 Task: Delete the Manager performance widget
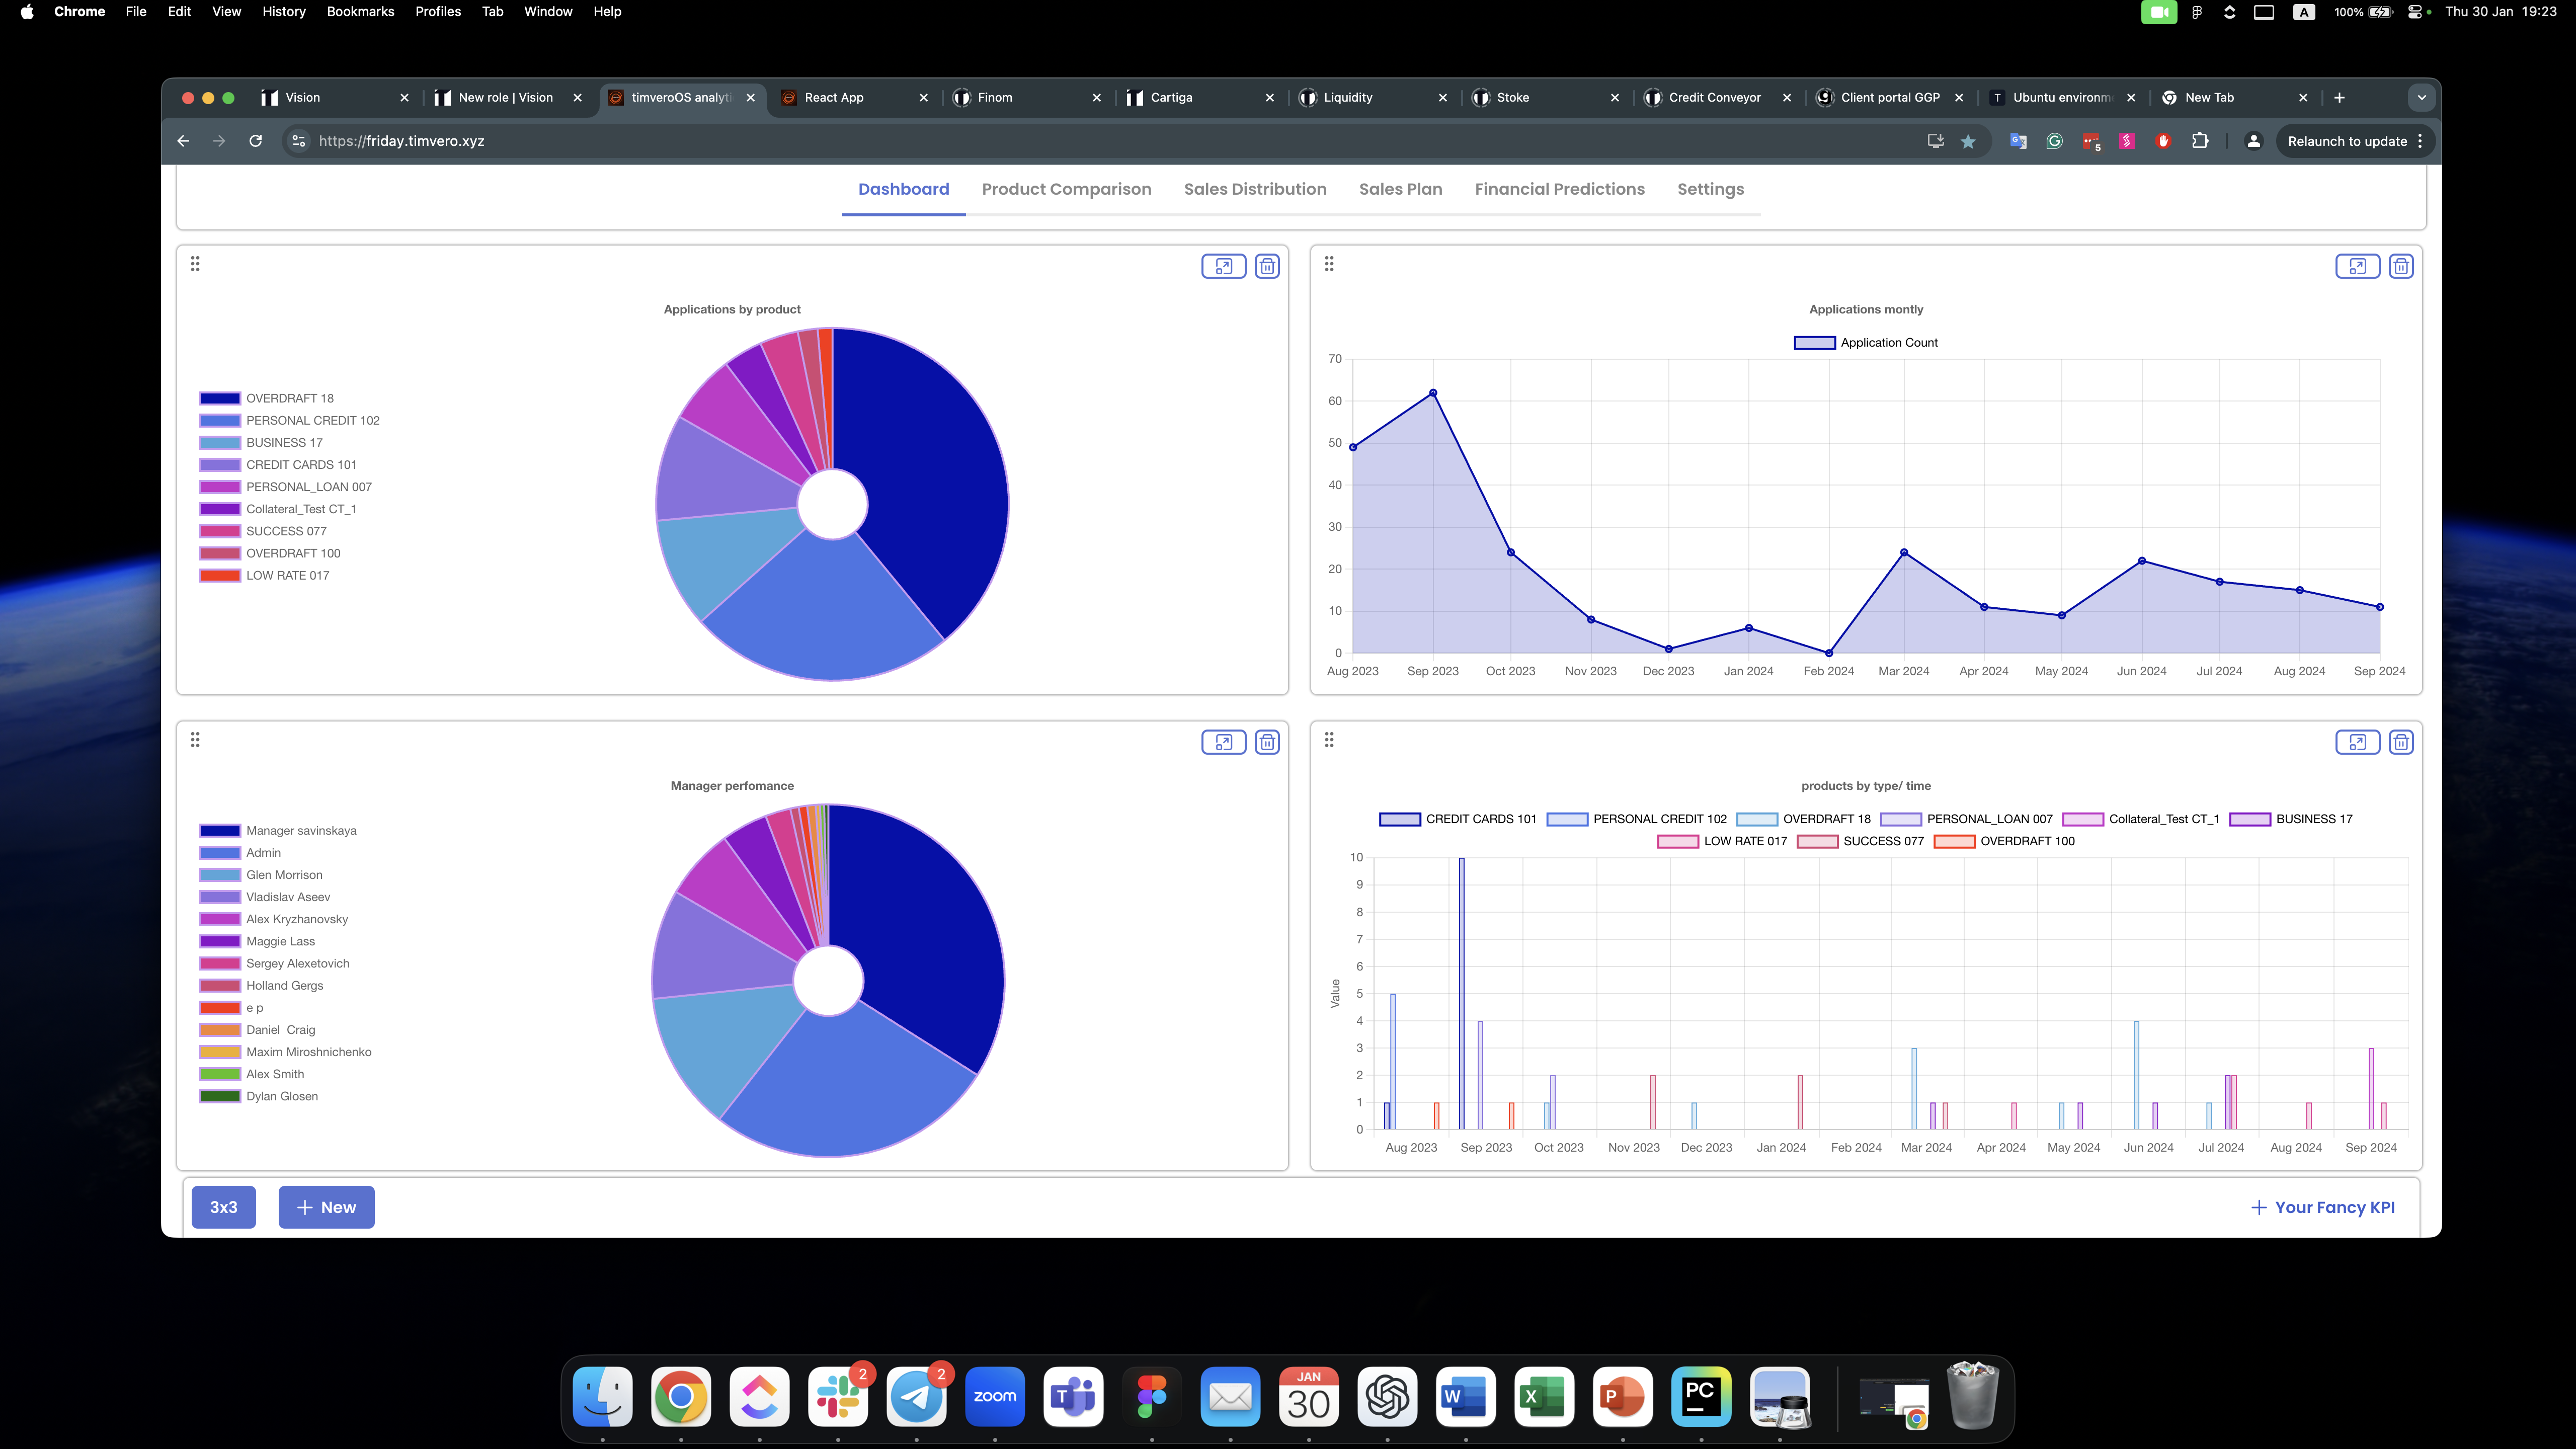[1267, 742]
